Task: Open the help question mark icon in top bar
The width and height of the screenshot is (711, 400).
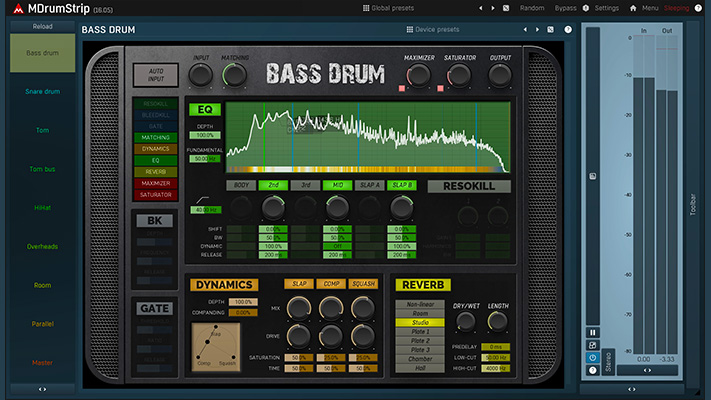Action: pyautogui.click(x=699, y=8)
